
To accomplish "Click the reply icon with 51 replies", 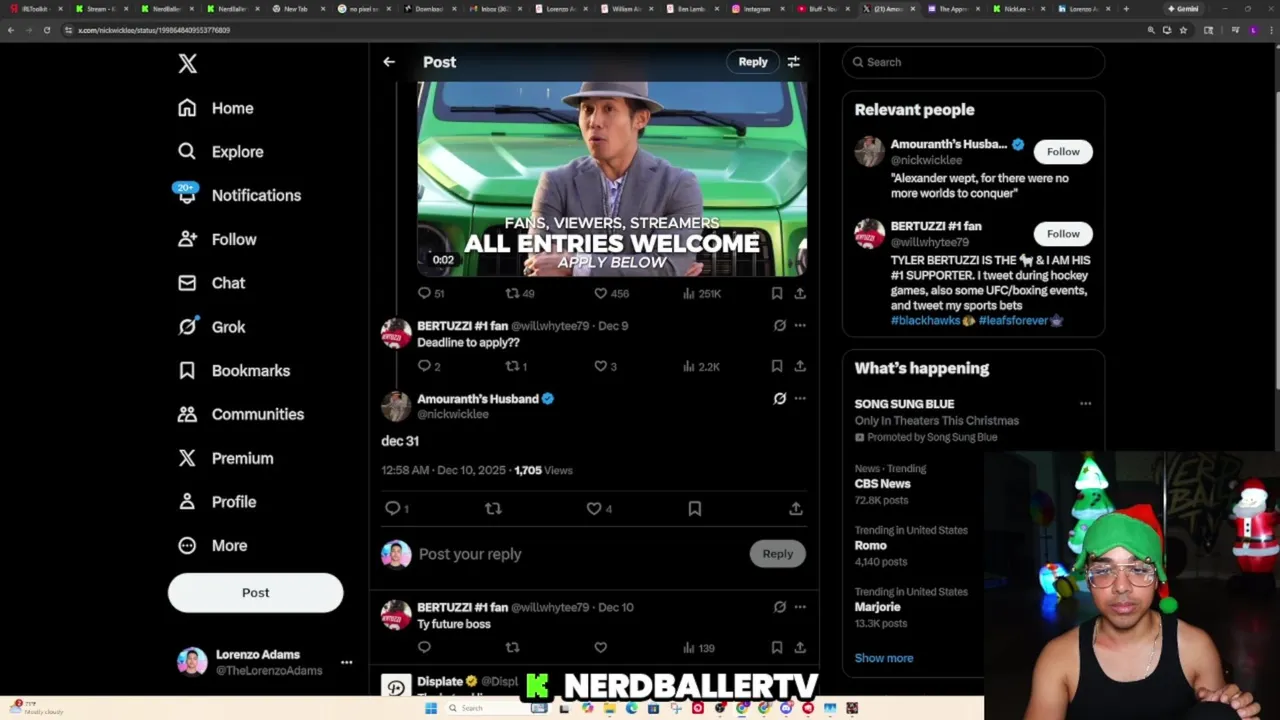I will (431, 293).
